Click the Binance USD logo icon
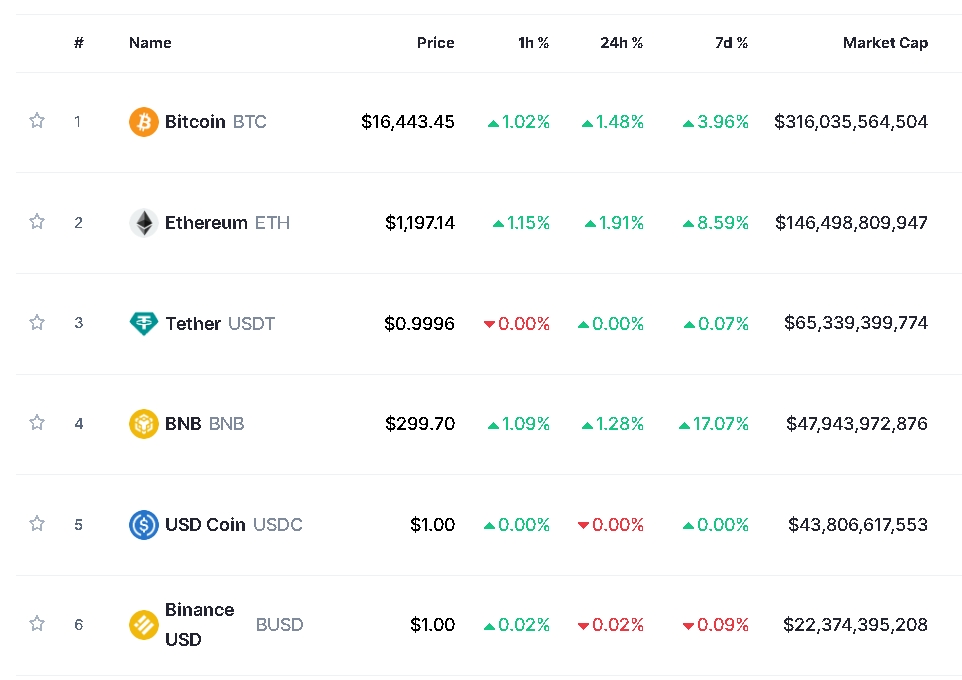The image size is (962, 680). tap(144, 625)
